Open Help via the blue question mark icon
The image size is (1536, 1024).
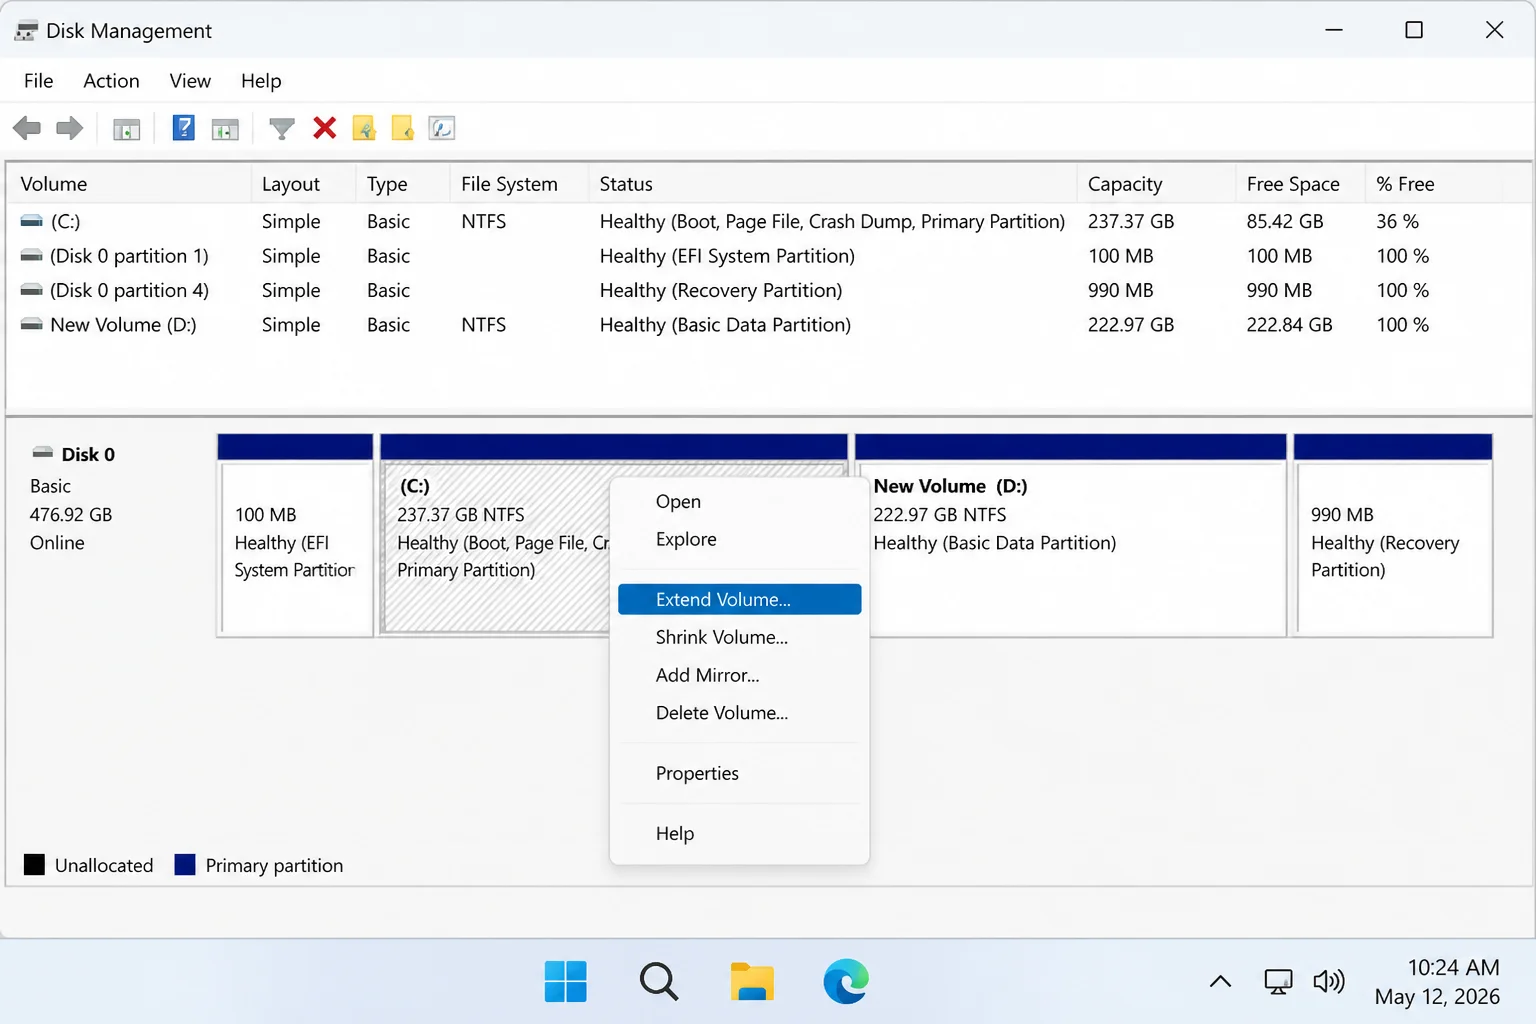(183, 128)
